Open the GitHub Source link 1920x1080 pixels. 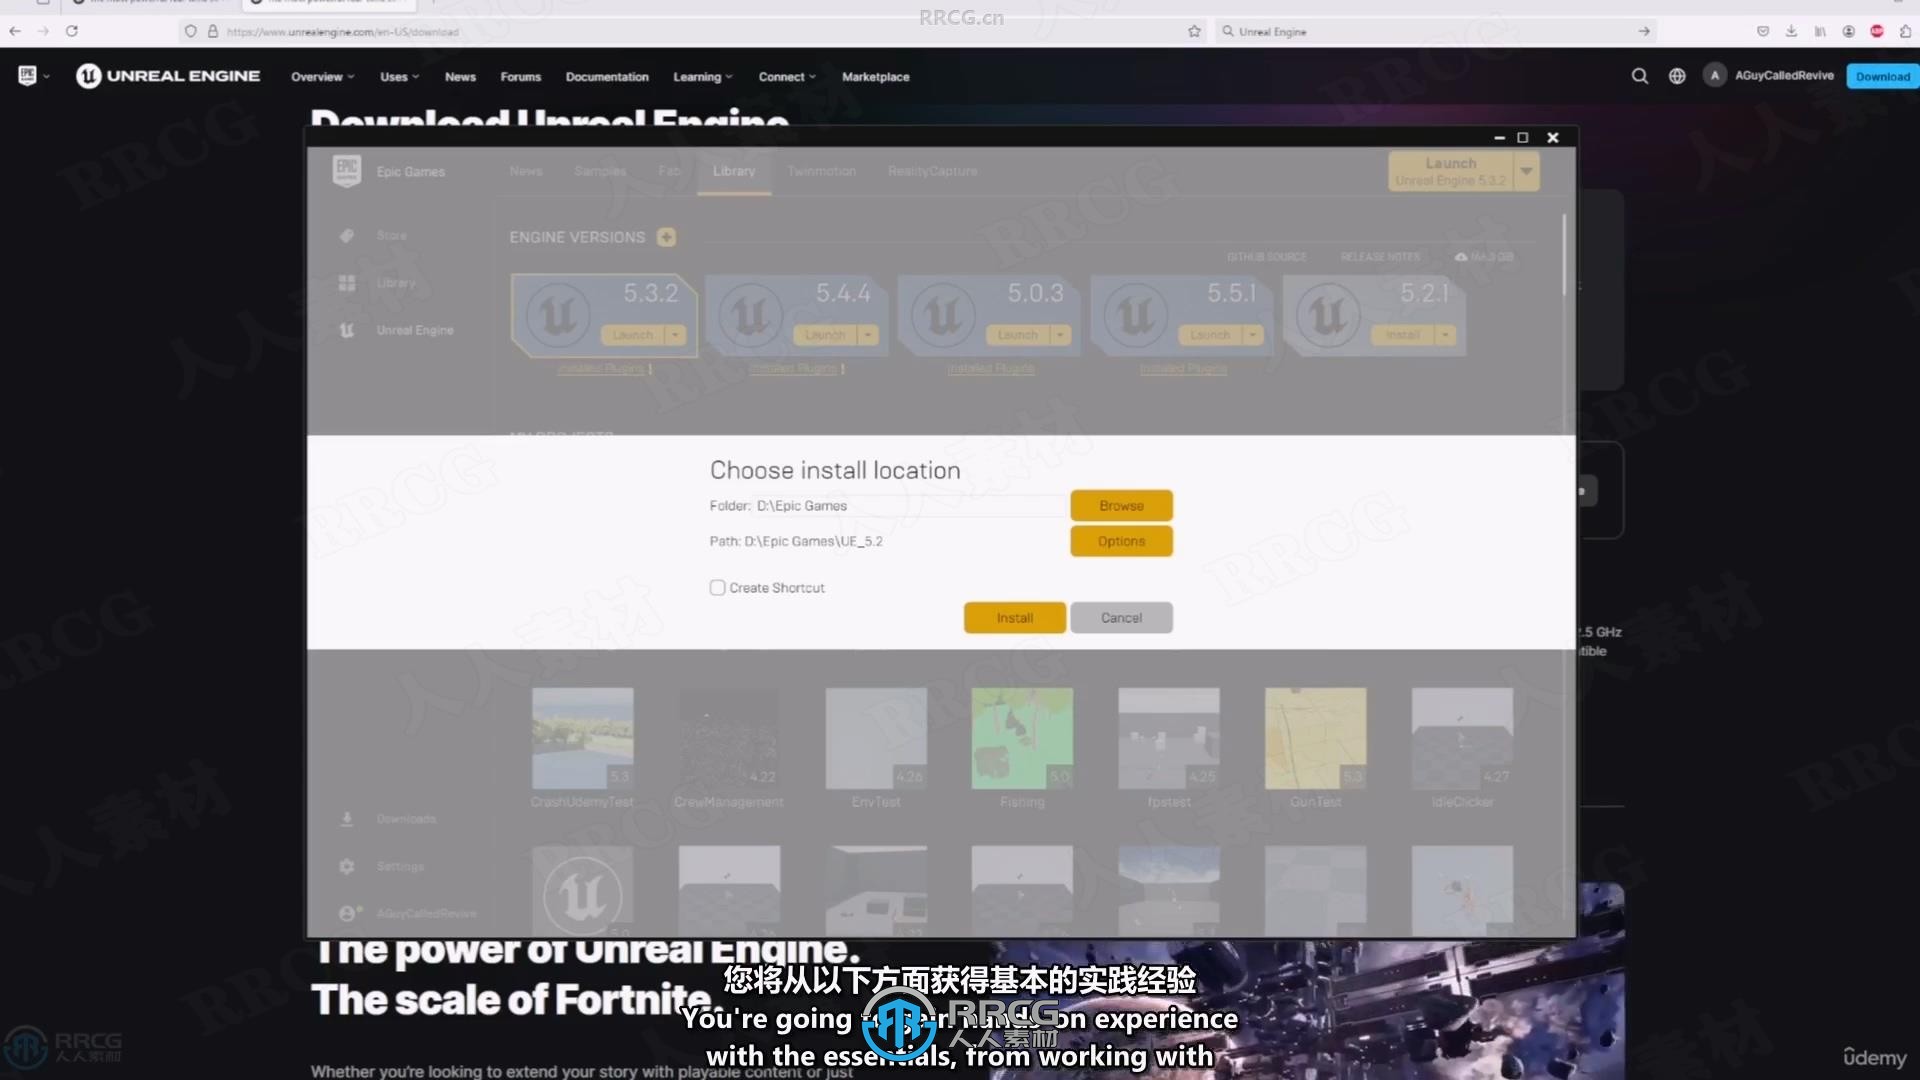pos(1267,257)
